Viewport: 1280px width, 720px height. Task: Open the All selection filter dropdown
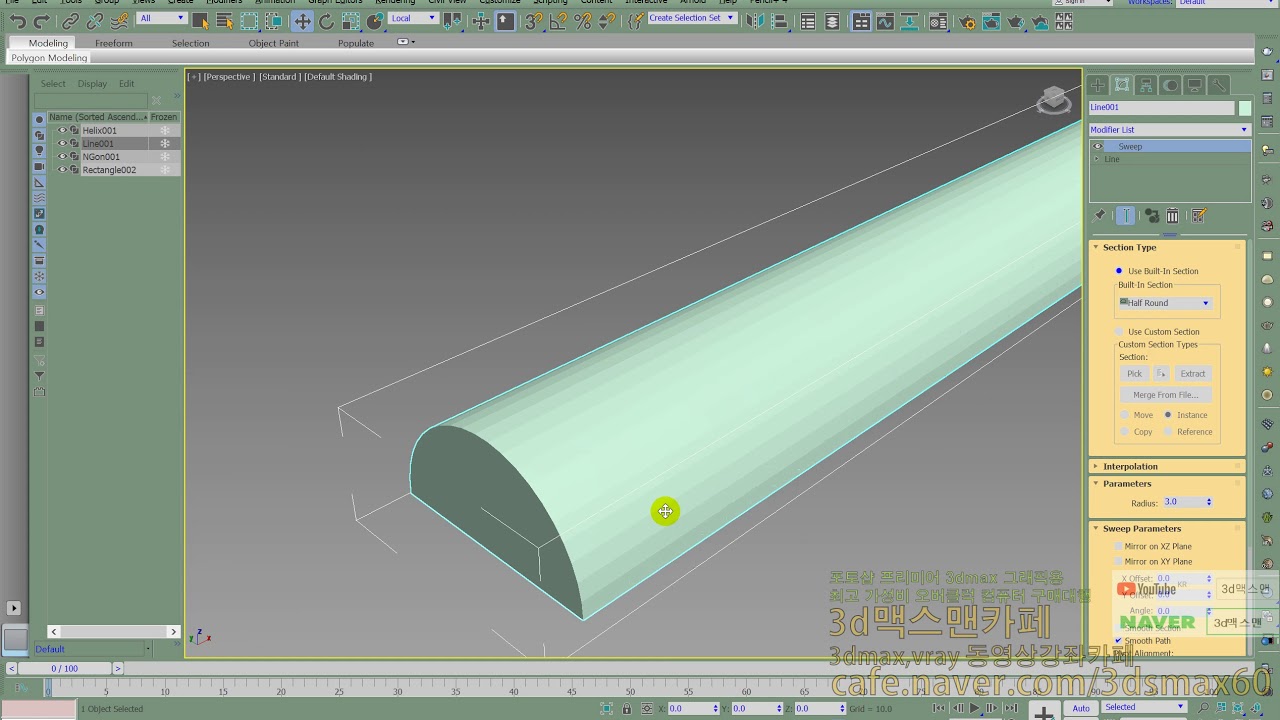click(x=162, y=18)
